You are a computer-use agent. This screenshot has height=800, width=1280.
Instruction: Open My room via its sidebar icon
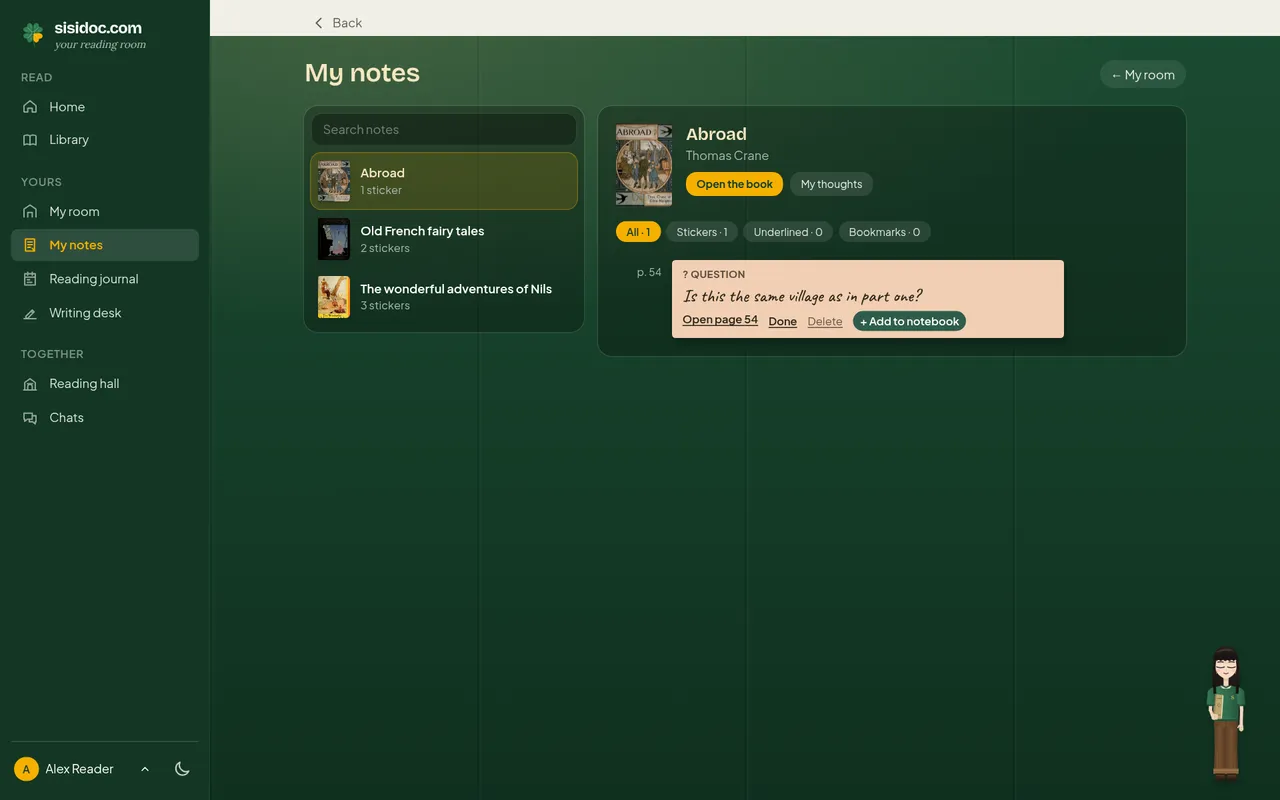[x=30, y=212]
